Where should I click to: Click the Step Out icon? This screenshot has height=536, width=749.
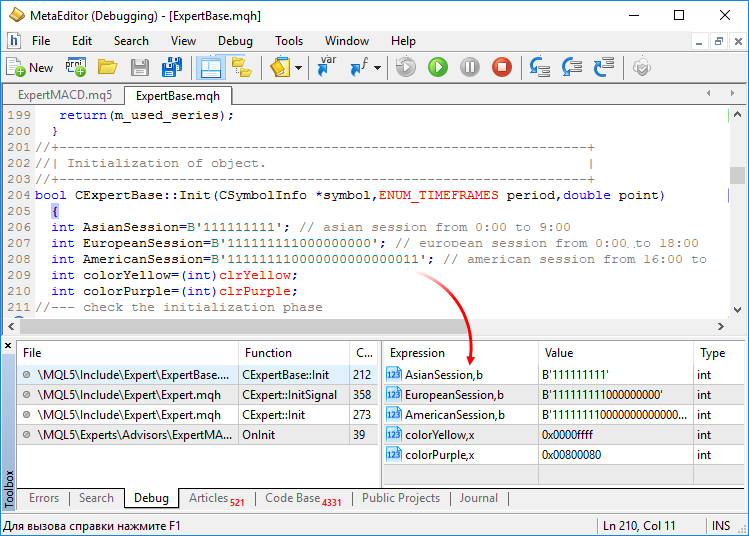point(604,67)
